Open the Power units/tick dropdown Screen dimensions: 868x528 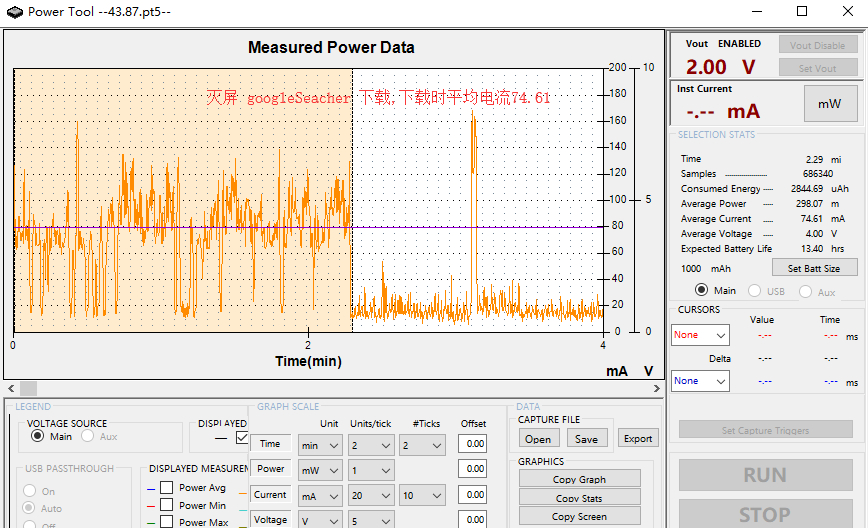pos(371,470)
